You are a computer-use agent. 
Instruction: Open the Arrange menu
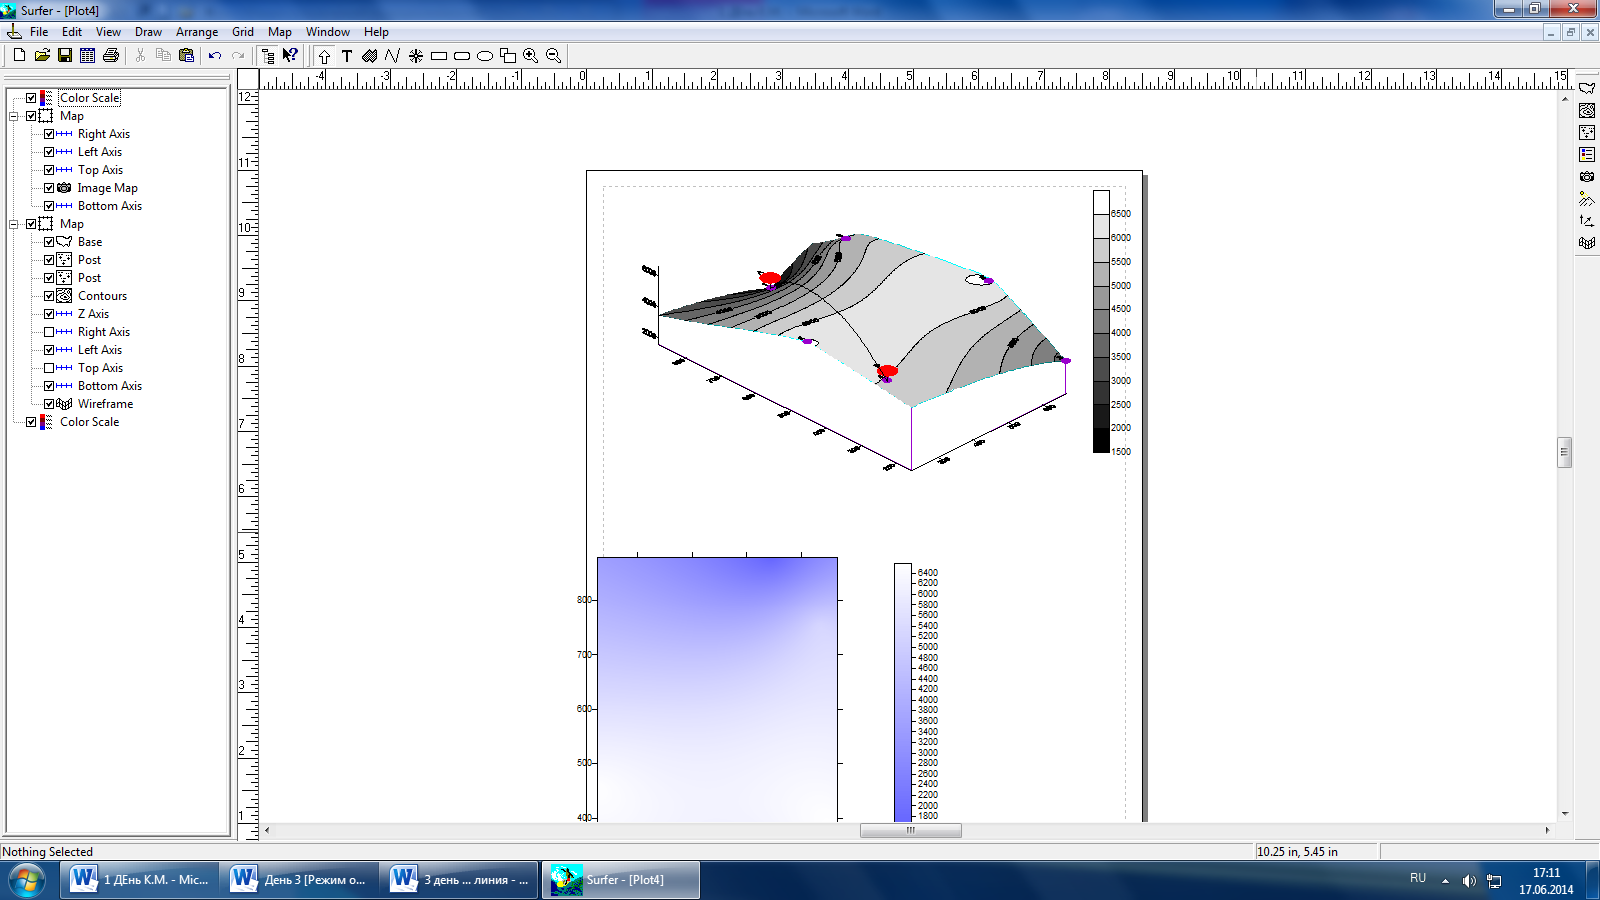click(x=197, y=32)
